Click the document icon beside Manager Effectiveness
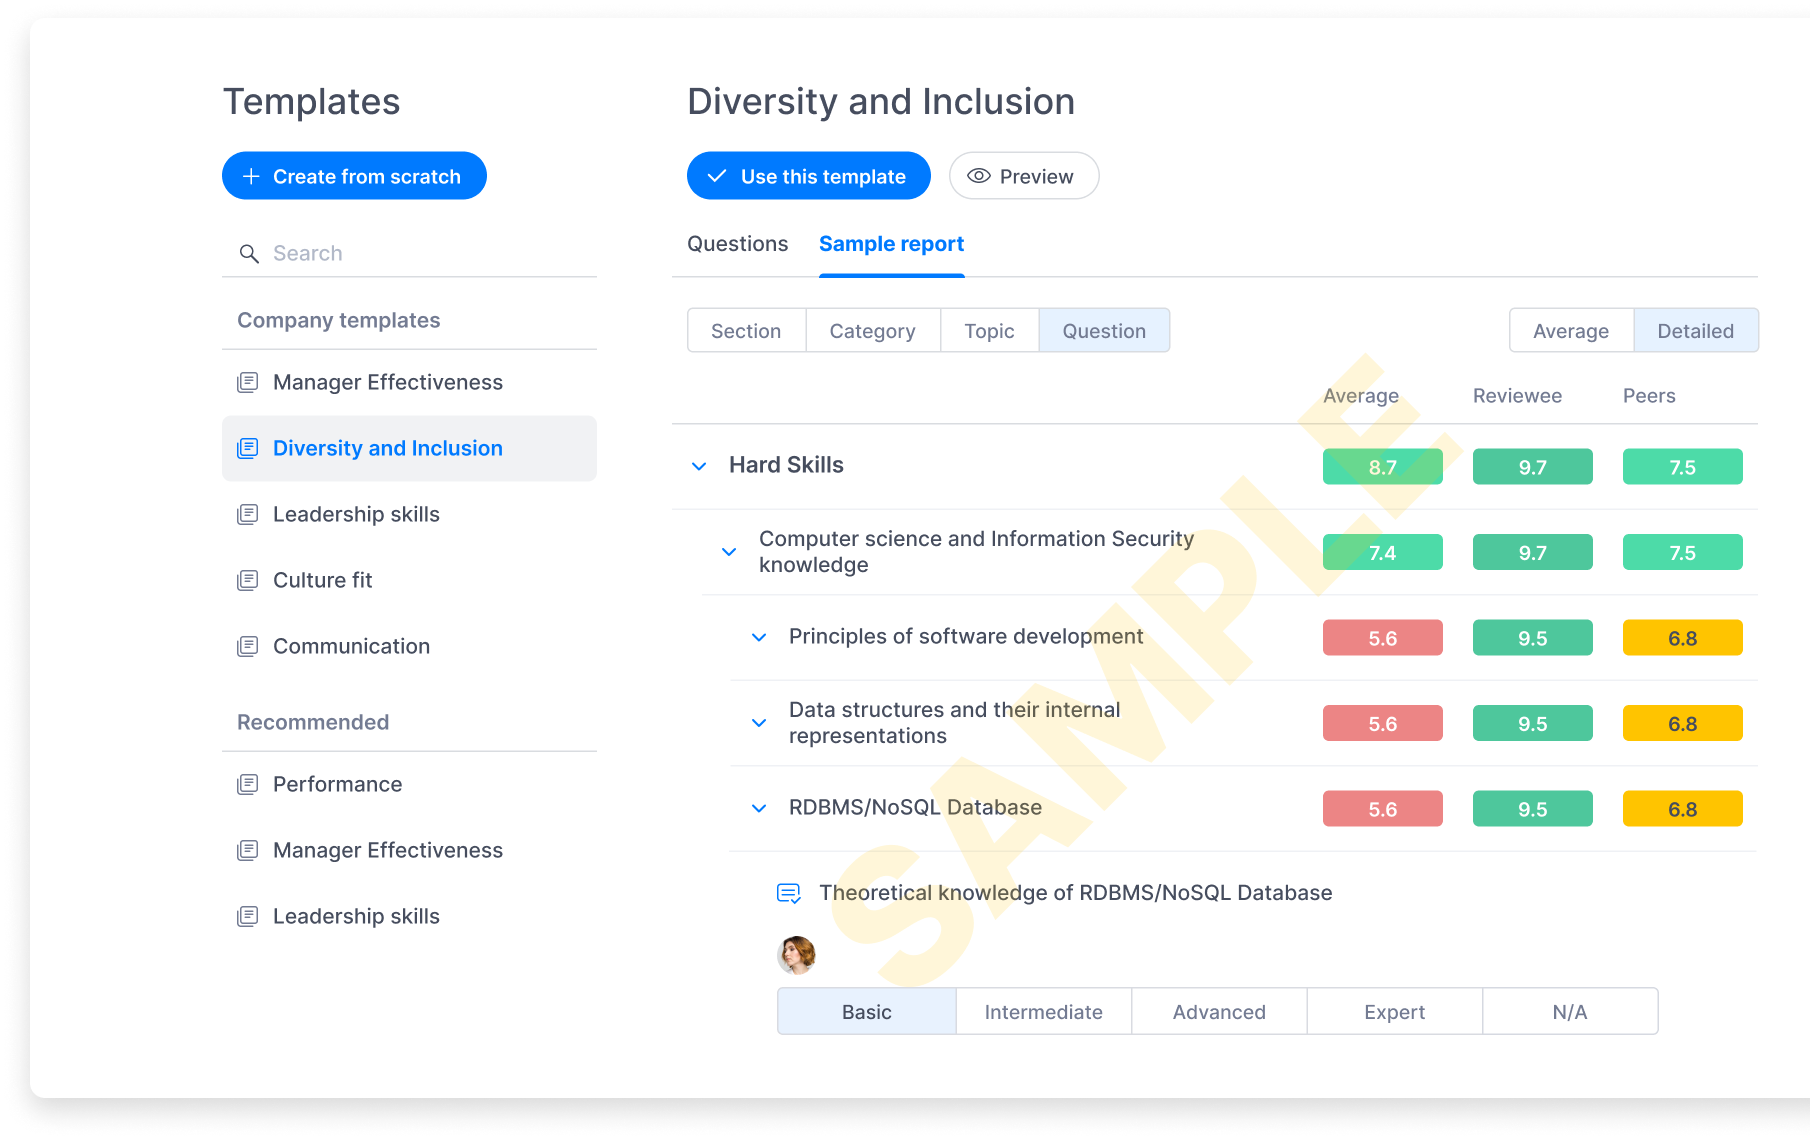This screenshot has height=1140, width=1810. 247,381
